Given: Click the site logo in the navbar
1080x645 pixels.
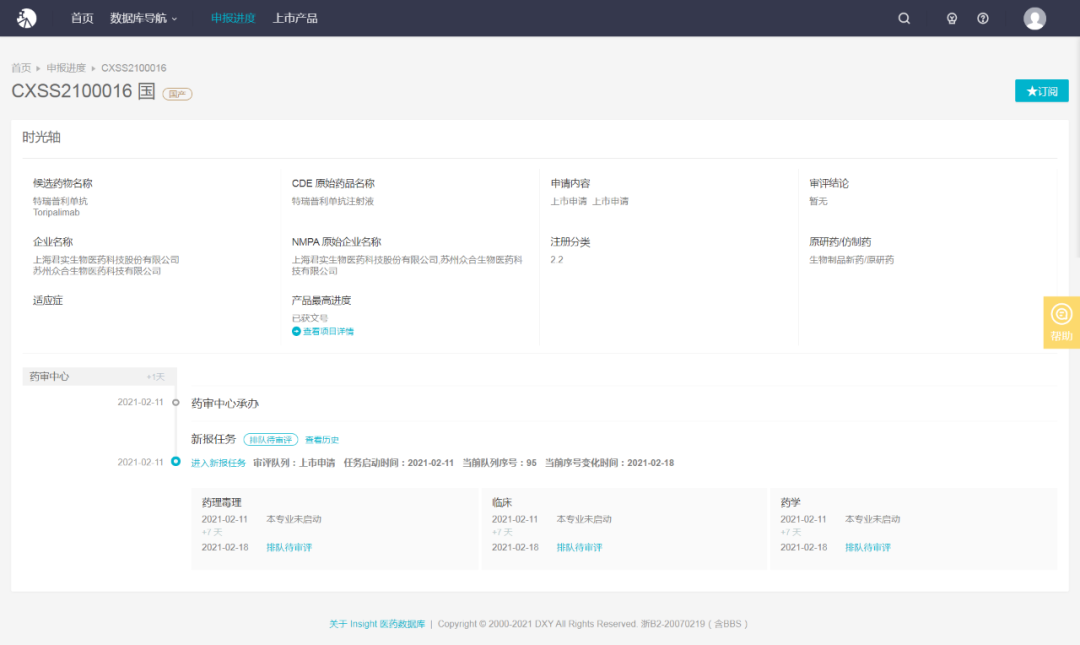Looking at the screenshot, I should click(x=26, y=18).
